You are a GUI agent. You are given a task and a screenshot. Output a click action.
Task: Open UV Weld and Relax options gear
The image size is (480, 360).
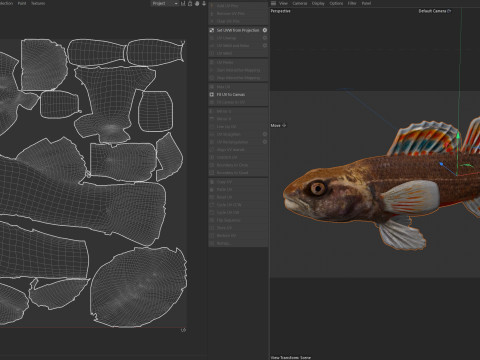265,45
